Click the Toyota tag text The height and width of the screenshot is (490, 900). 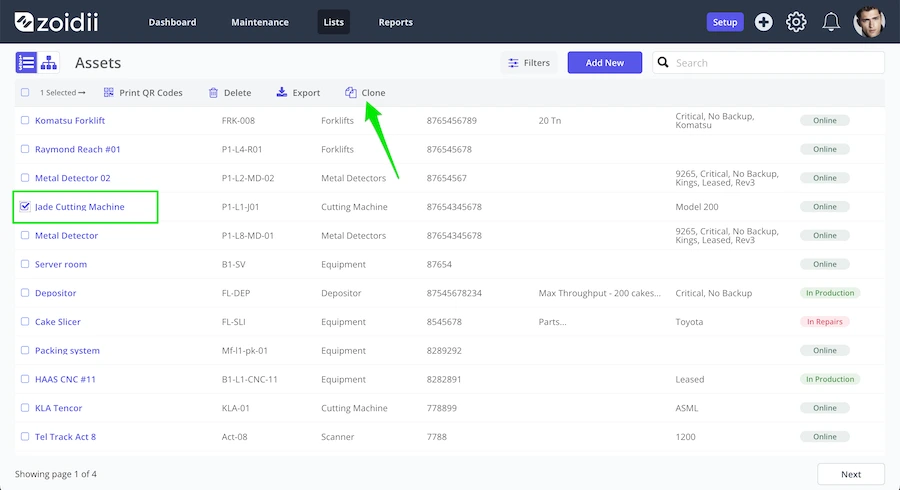point(689,322)
